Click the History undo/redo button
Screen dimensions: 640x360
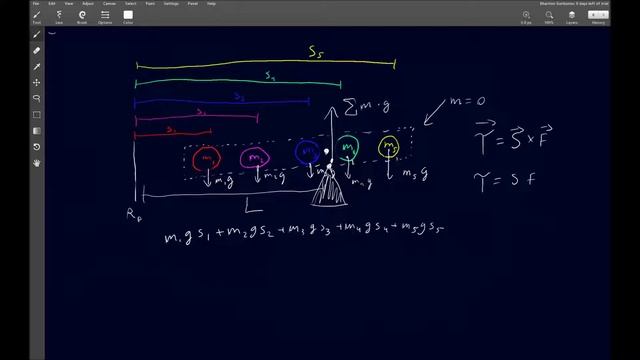point(598,15)
